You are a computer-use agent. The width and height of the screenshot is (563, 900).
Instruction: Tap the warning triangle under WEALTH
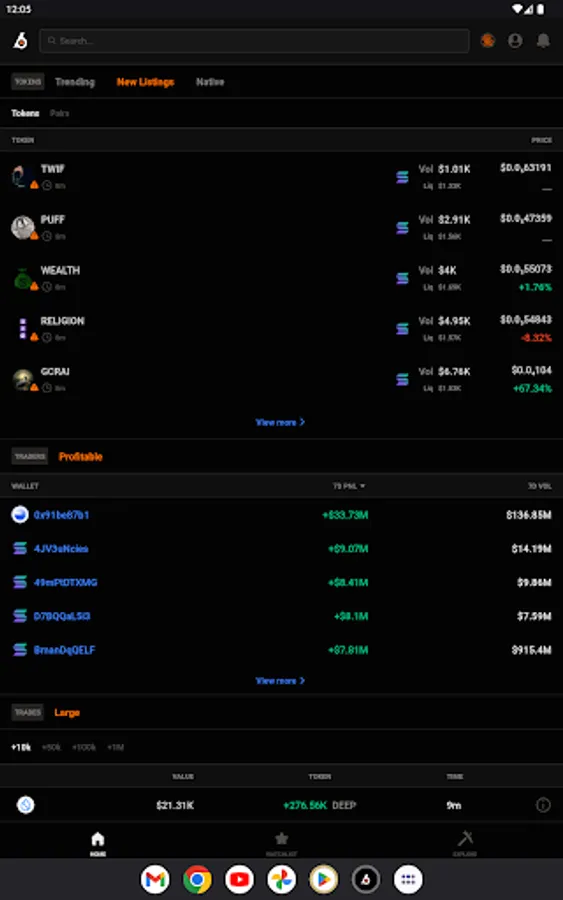click(x=34, y=286)
